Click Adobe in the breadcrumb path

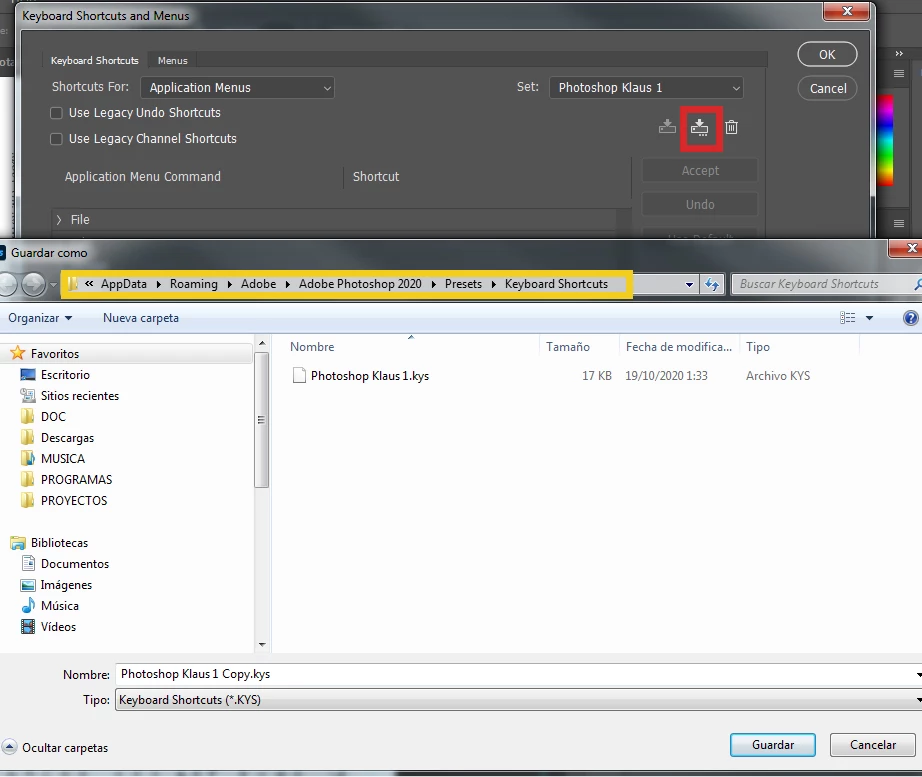[258, 284]
